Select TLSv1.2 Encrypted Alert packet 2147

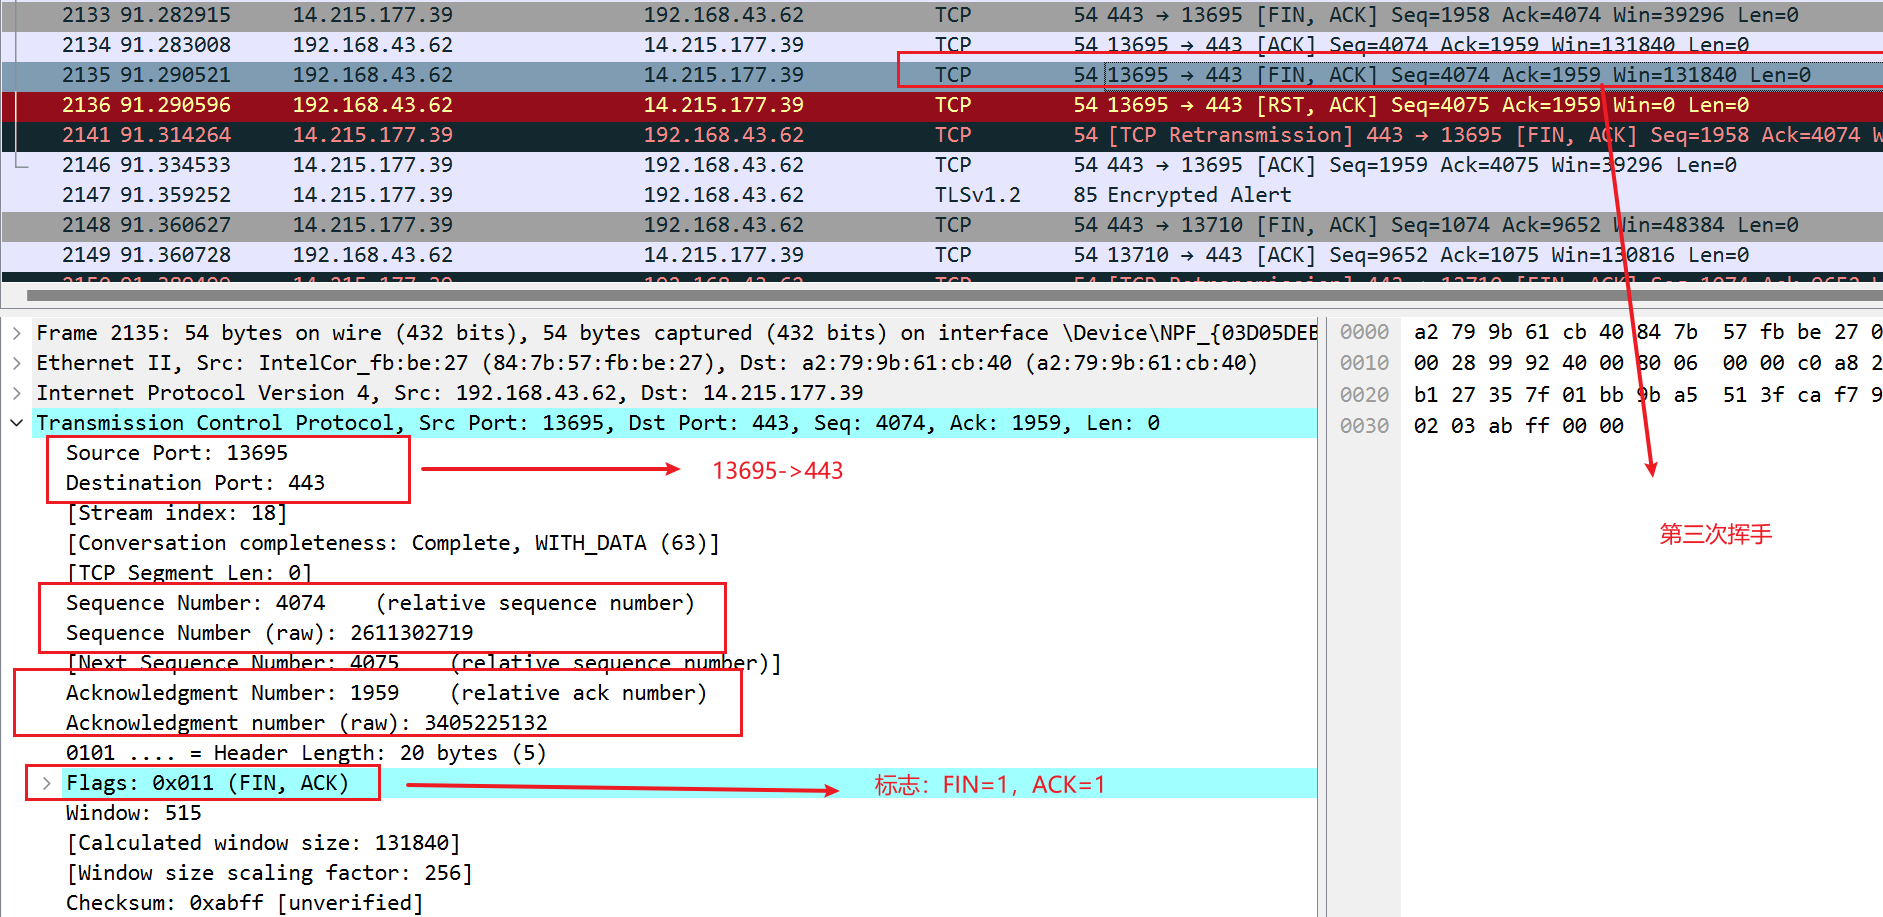click(941, 195)
